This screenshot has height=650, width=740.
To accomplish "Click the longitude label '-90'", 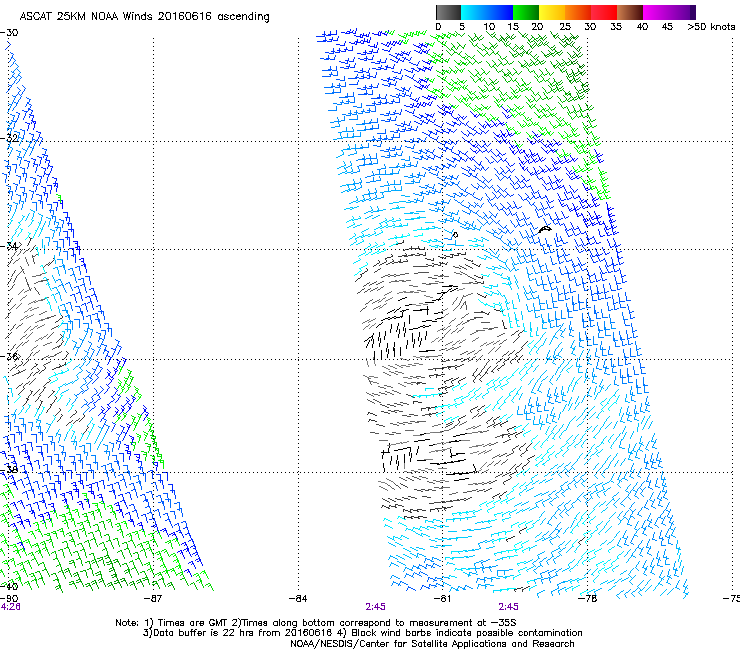I will (x=9, y=599).
